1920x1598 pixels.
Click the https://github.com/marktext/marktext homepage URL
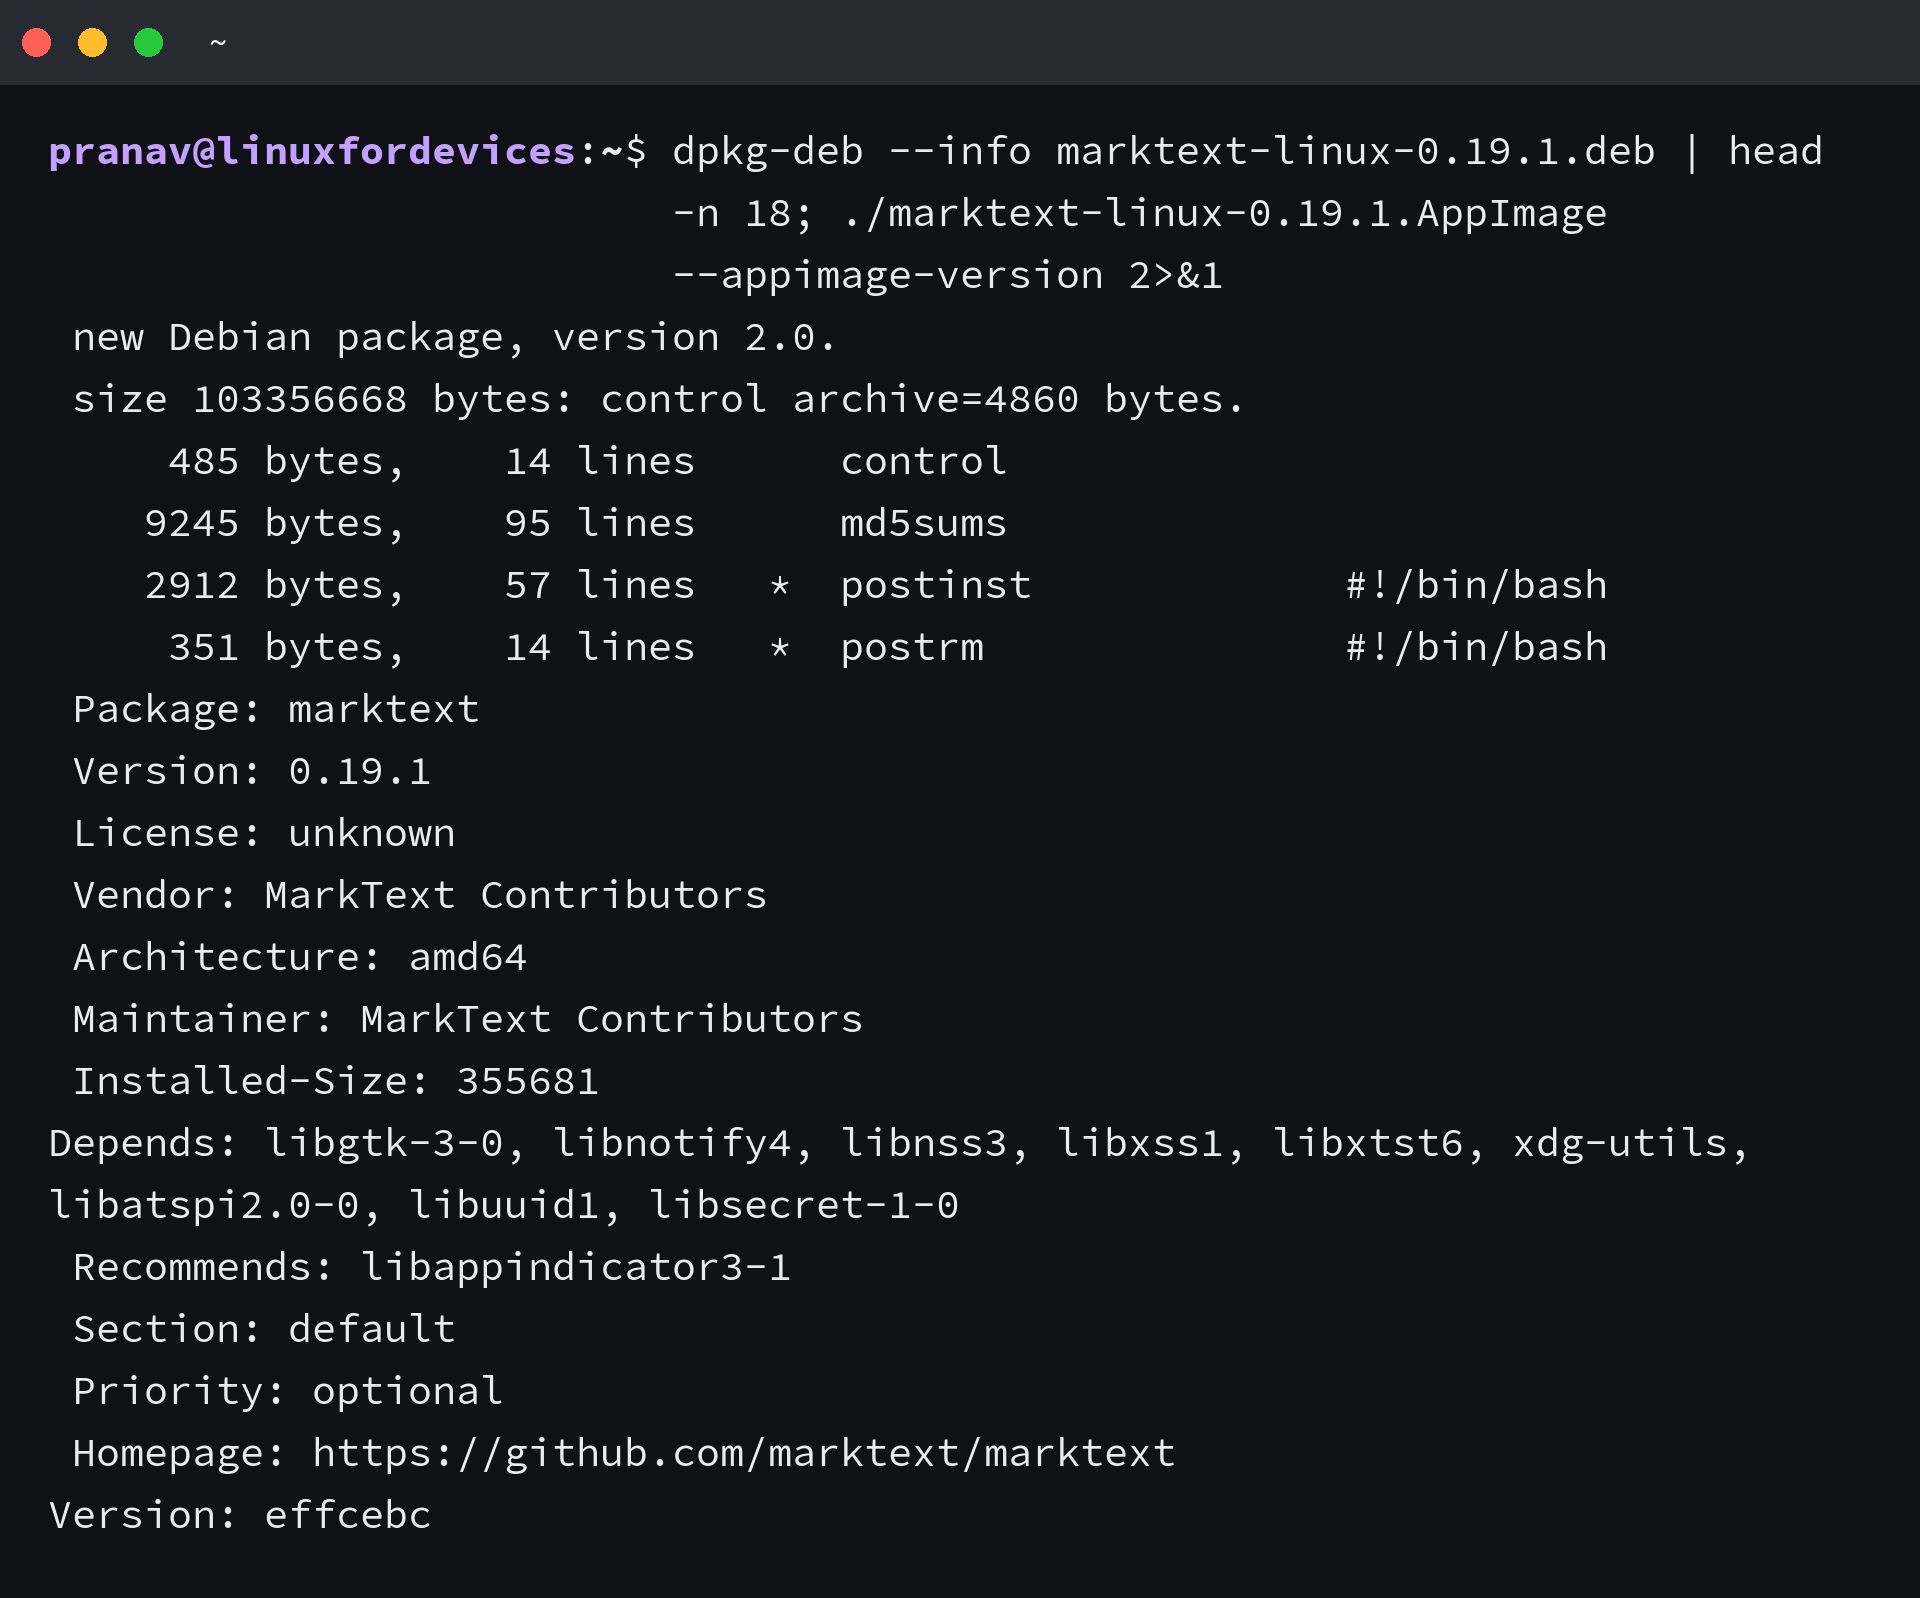pos(744,1454)
